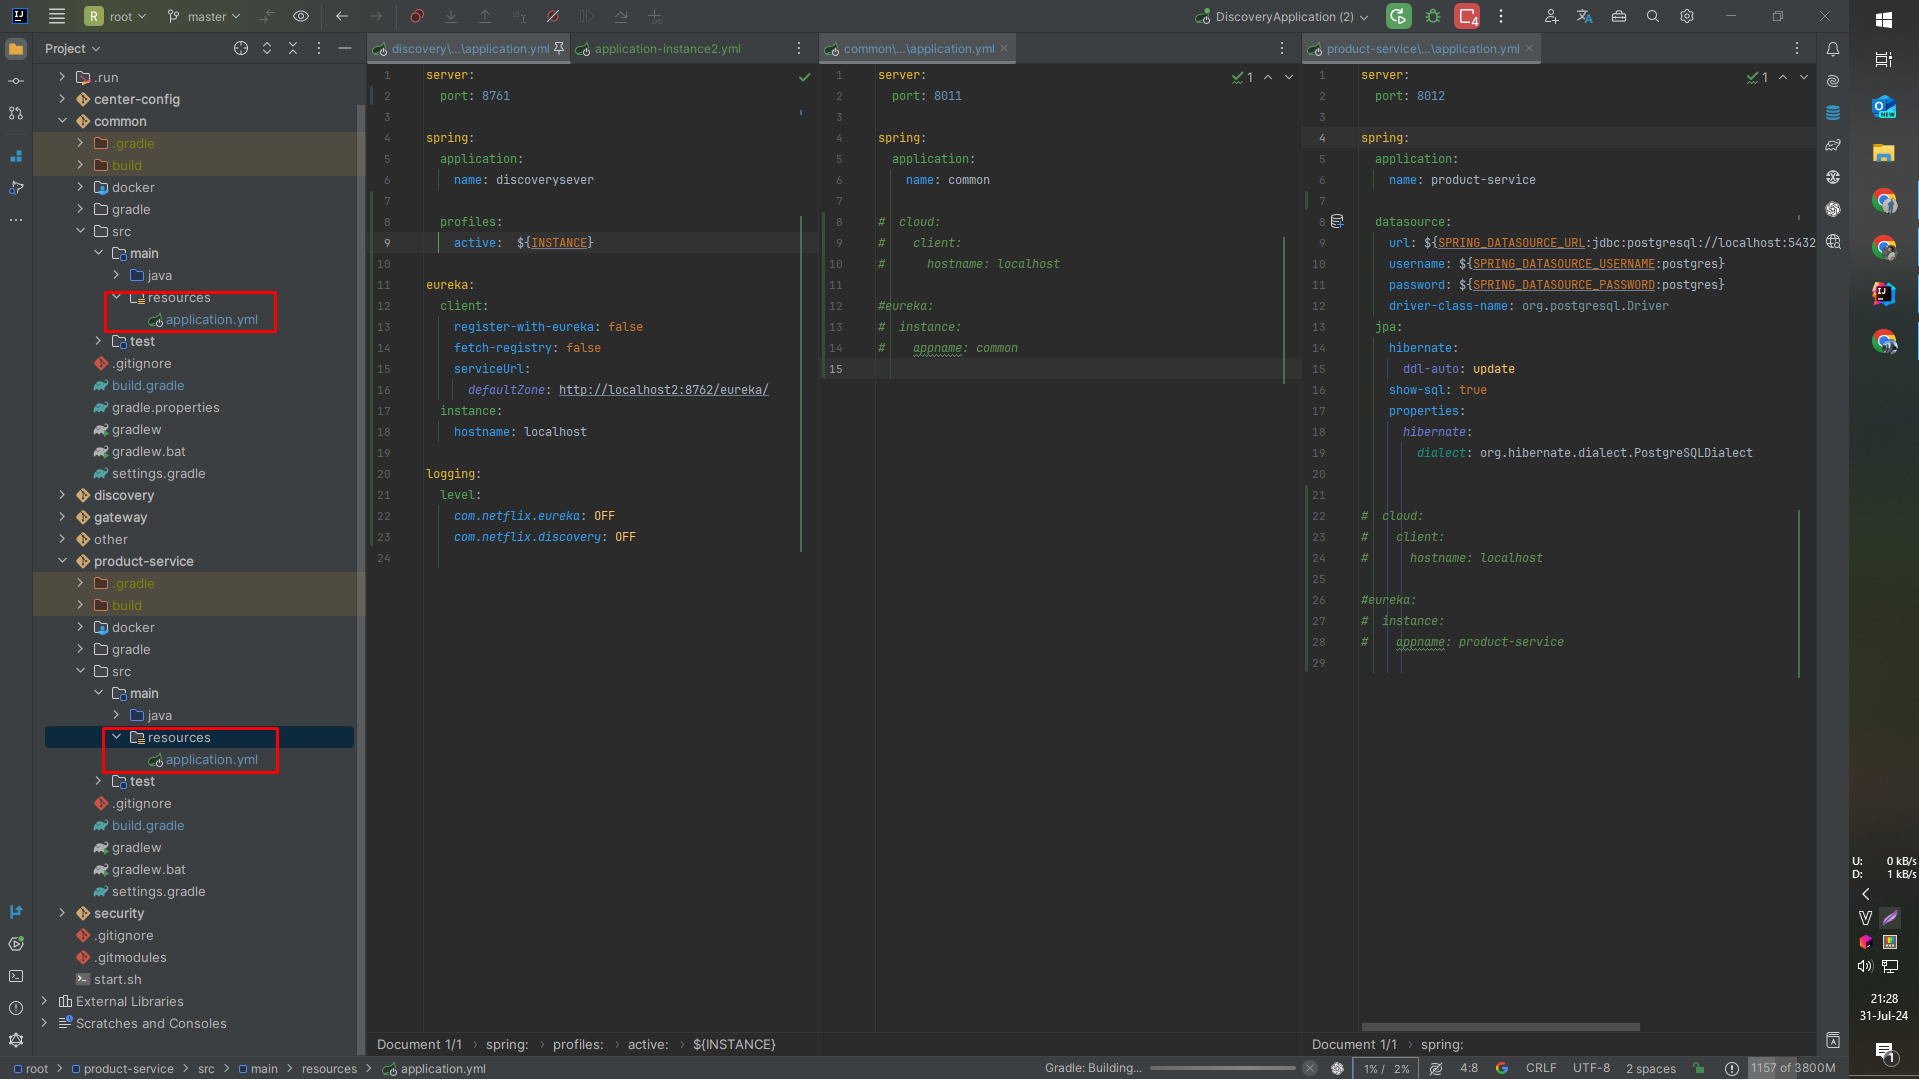The width and height of the screenshot is (1919, 1079).
Task: Open File Explorer from Windows taskbar
Action: point(1884,153)
